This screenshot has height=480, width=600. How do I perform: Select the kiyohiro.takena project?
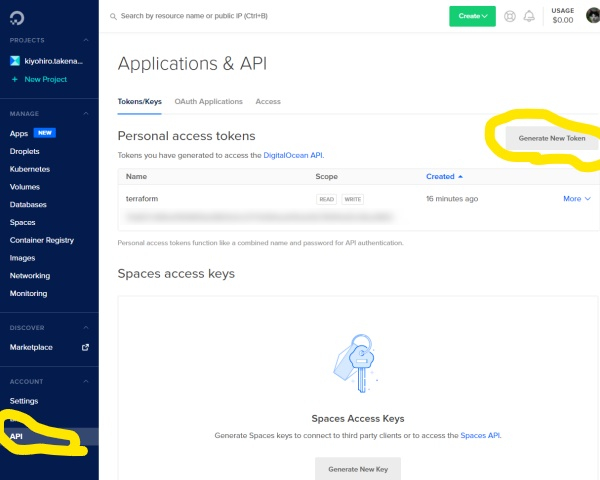point(53,61)
